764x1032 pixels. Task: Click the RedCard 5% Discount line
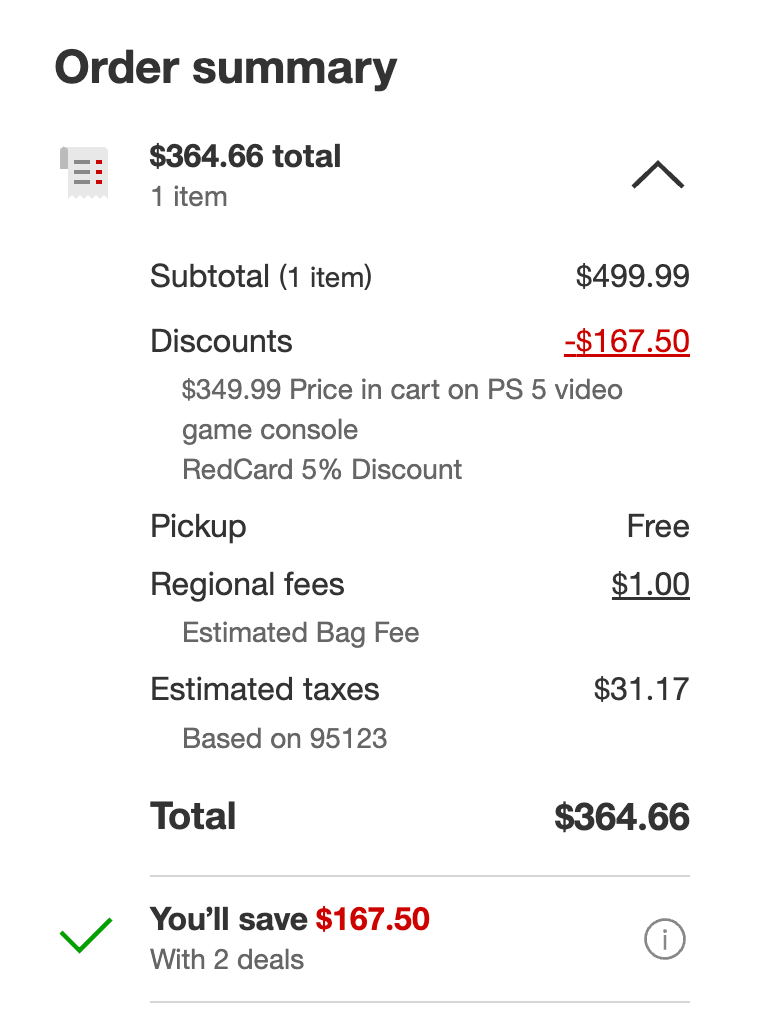322,469
